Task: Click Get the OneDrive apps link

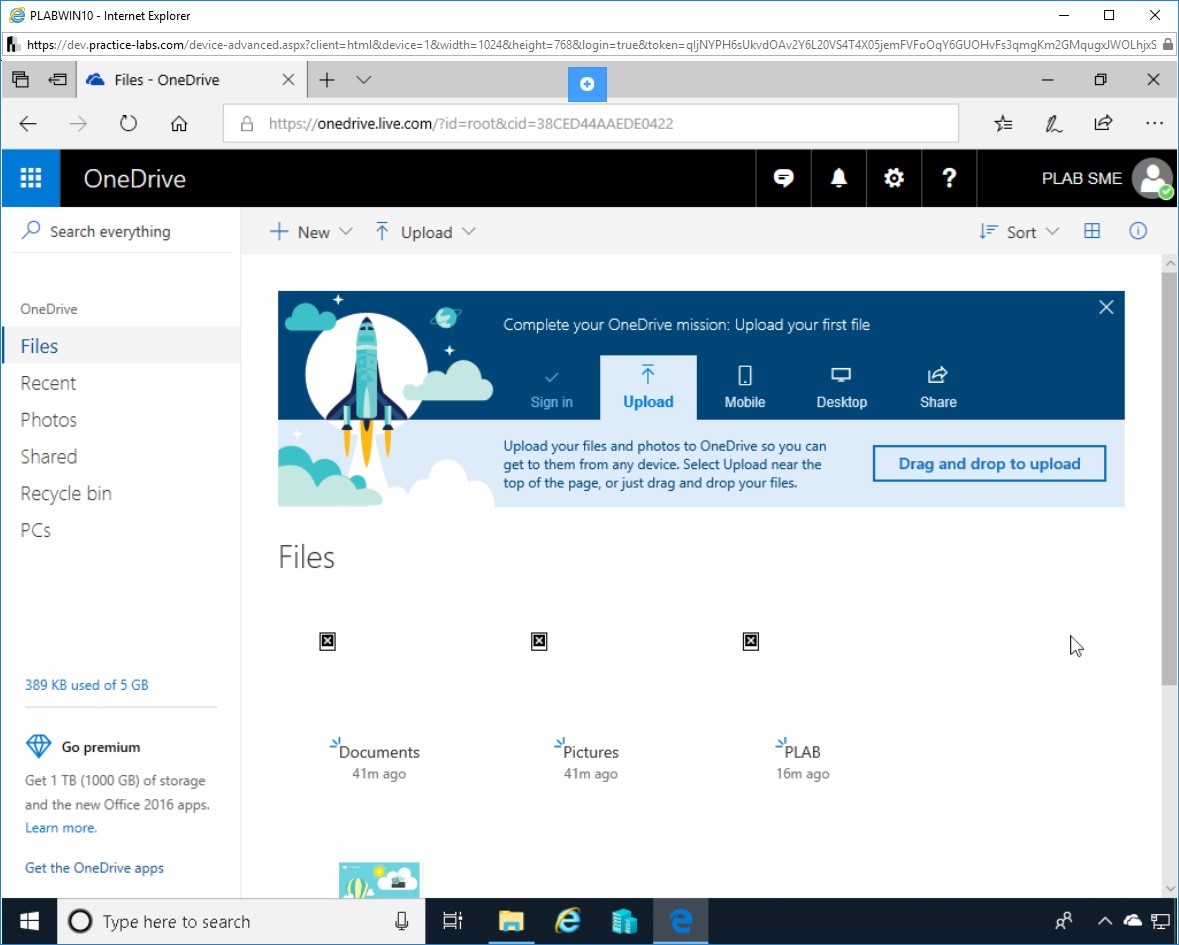Action: click(x=94, y=868)
